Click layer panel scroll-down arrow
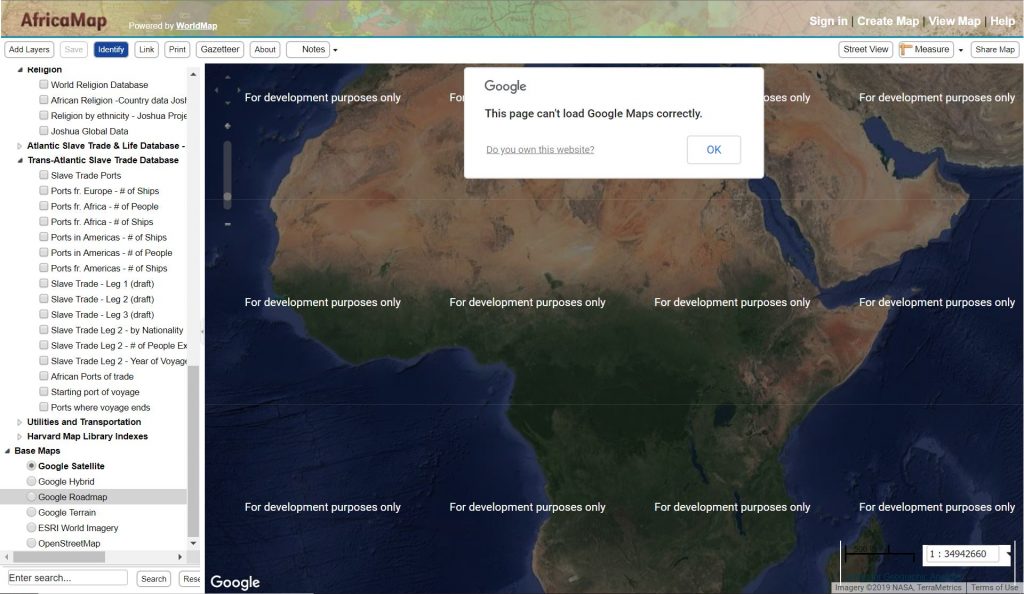The height and width of the screenshot is (594, 1024). coord(193,543)
